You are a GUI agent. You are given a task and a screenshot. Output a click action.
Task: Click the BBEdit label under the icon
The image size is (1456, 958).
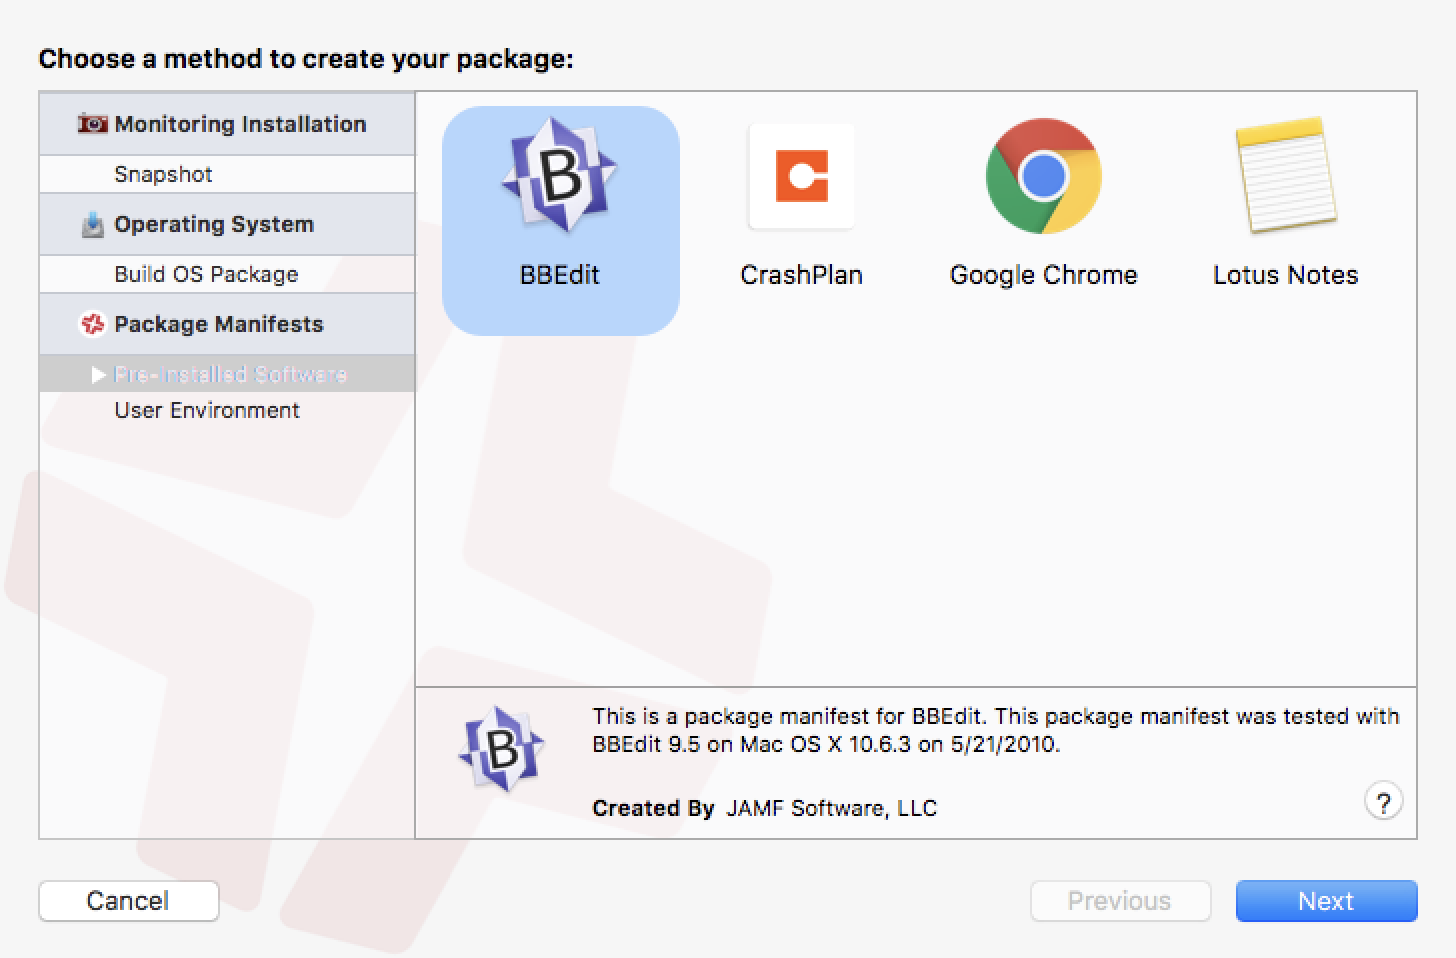coord(559,275)
